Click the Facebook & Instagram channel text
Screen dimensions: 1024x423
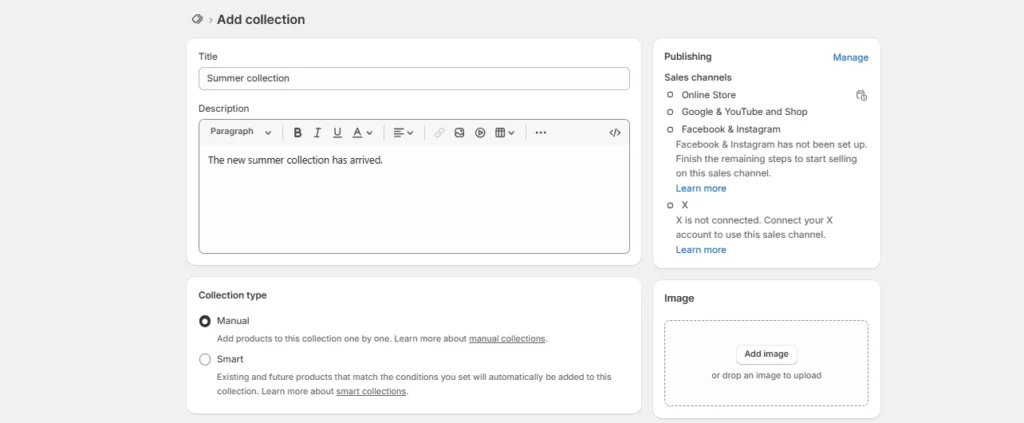731,129
